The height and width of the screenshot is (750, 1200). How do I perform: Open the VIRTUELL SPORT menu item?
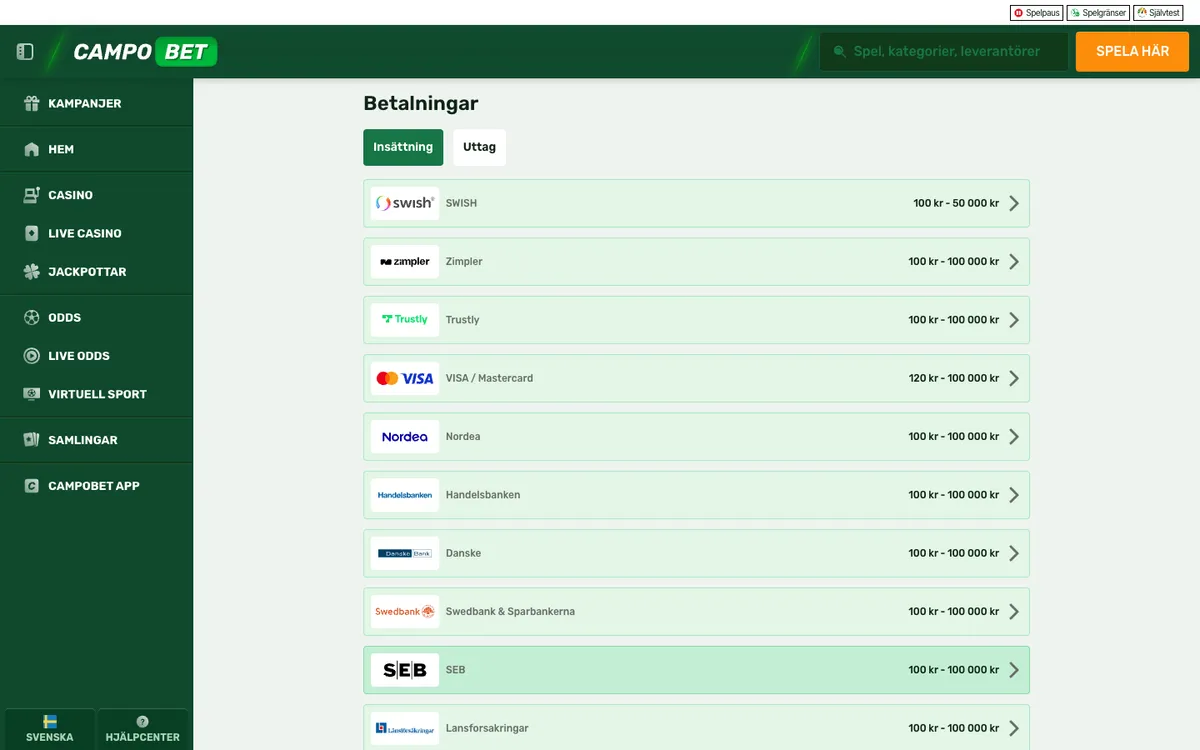(96, 394)
